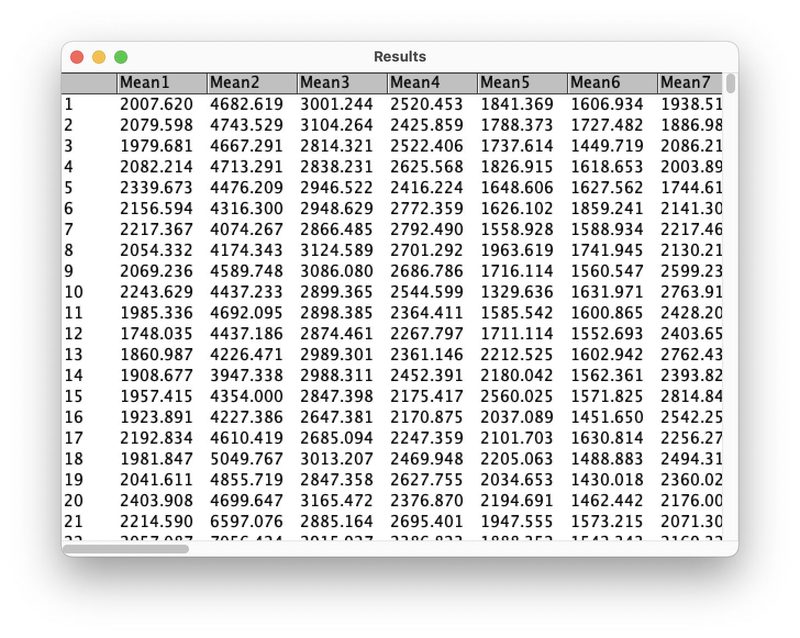Click the cell value 4743.529

[246, 126]
